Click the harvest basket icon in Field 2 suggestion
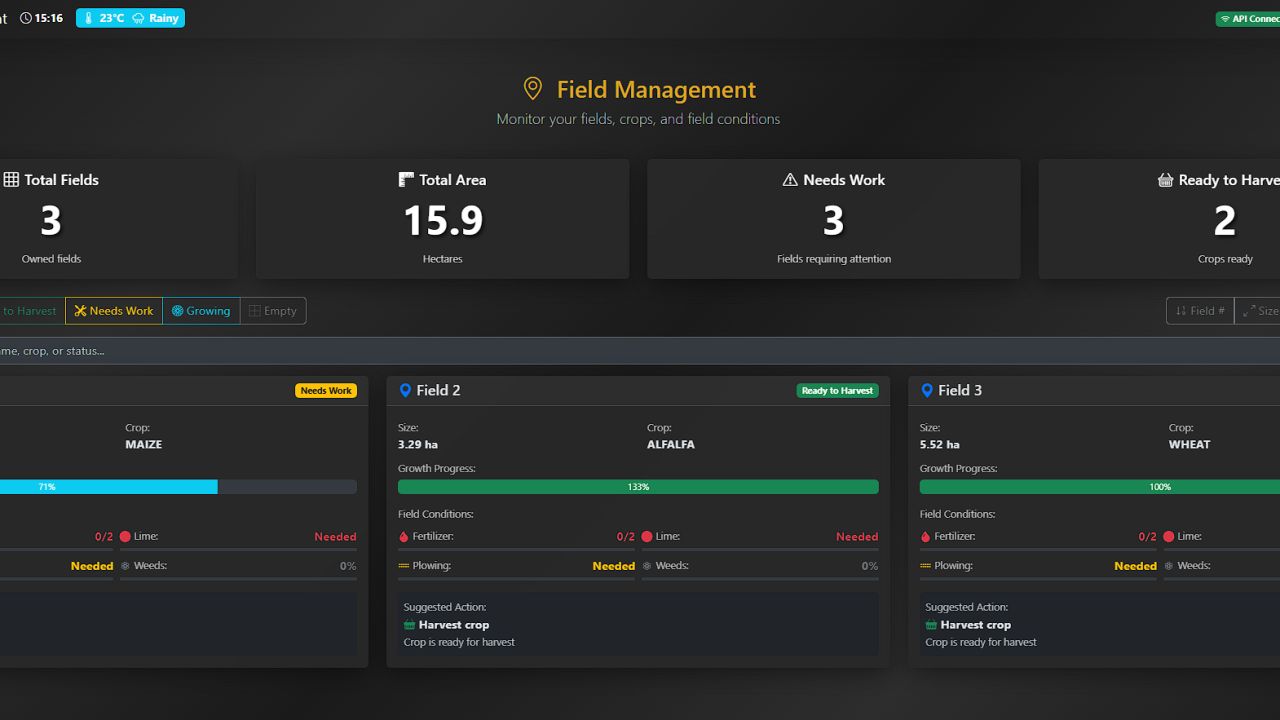This screenshot has height=720, width=1280. pyautogui.click(x=411, y=625)
